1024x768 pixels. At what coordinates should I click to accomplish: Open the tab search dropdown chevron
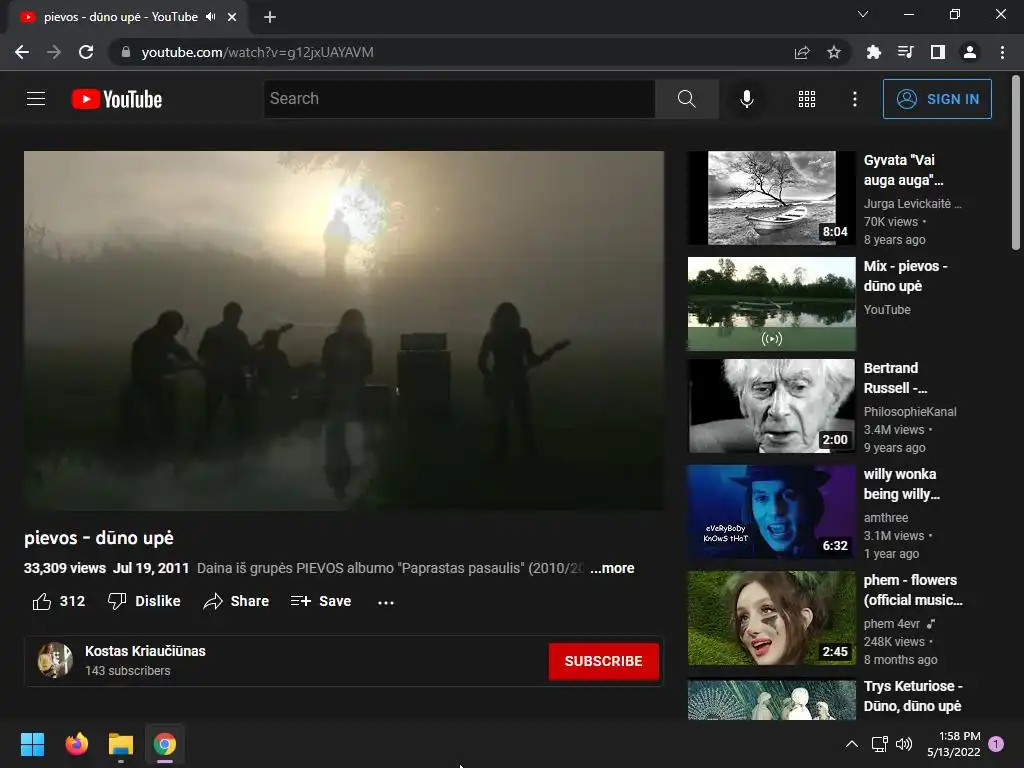(863, 14)
